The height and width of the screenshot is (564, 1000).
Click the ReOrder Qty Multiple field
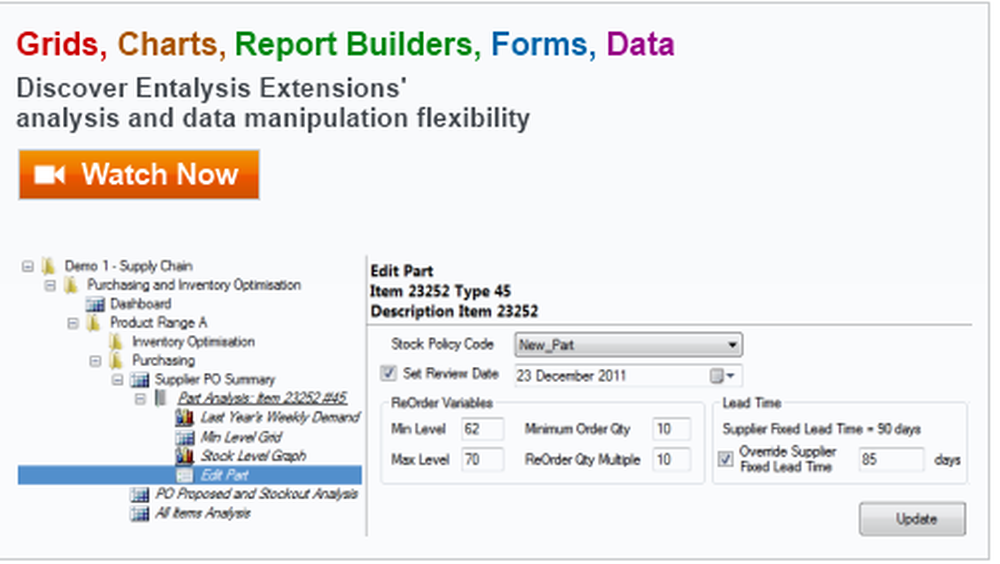672,459
